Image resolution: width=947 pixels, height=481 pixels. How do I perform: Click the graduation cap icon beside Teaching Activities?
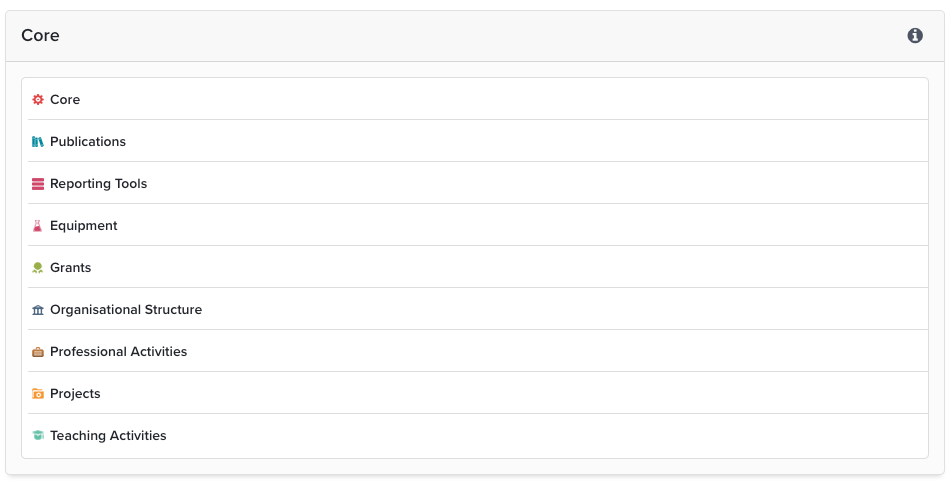pos(38,436)
